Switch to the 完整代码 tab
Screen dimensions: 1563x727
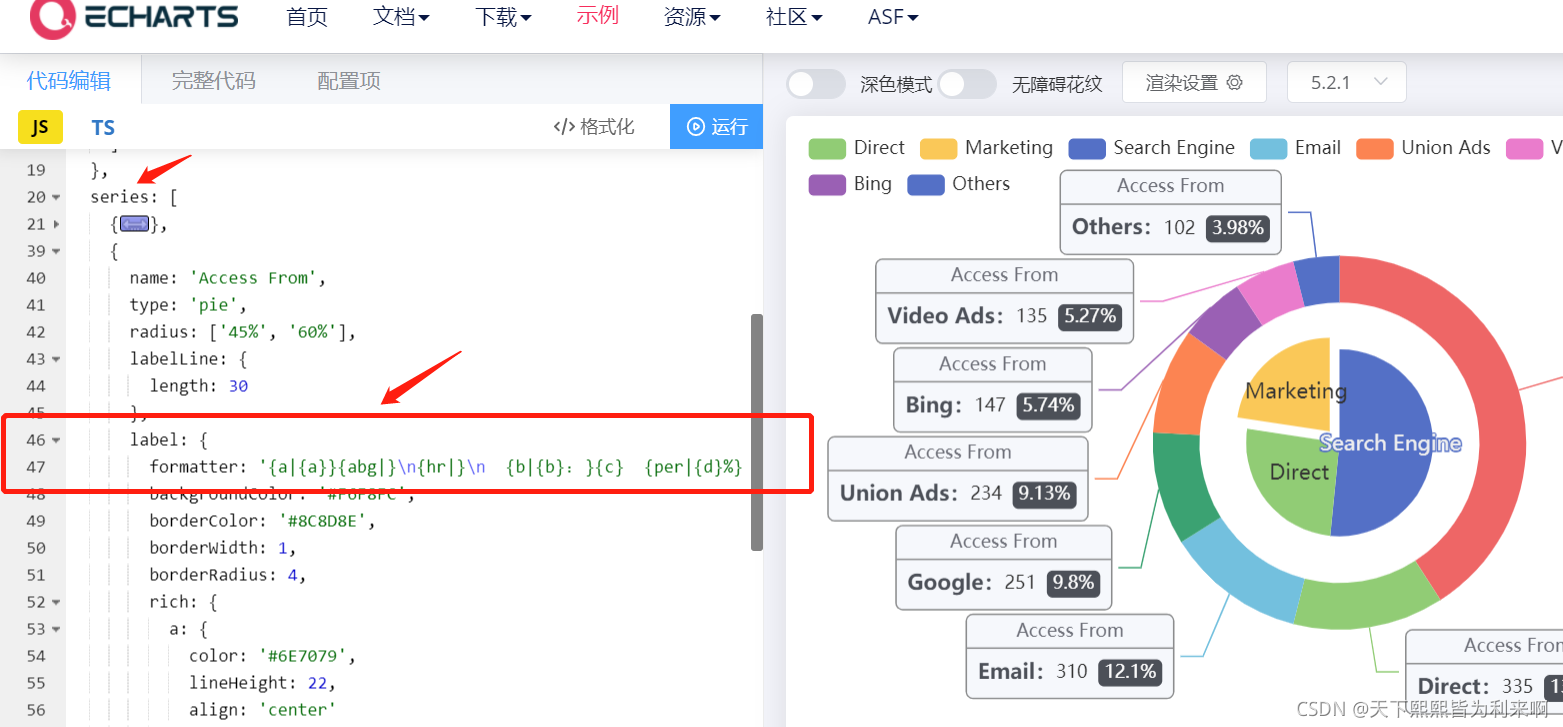213,80
